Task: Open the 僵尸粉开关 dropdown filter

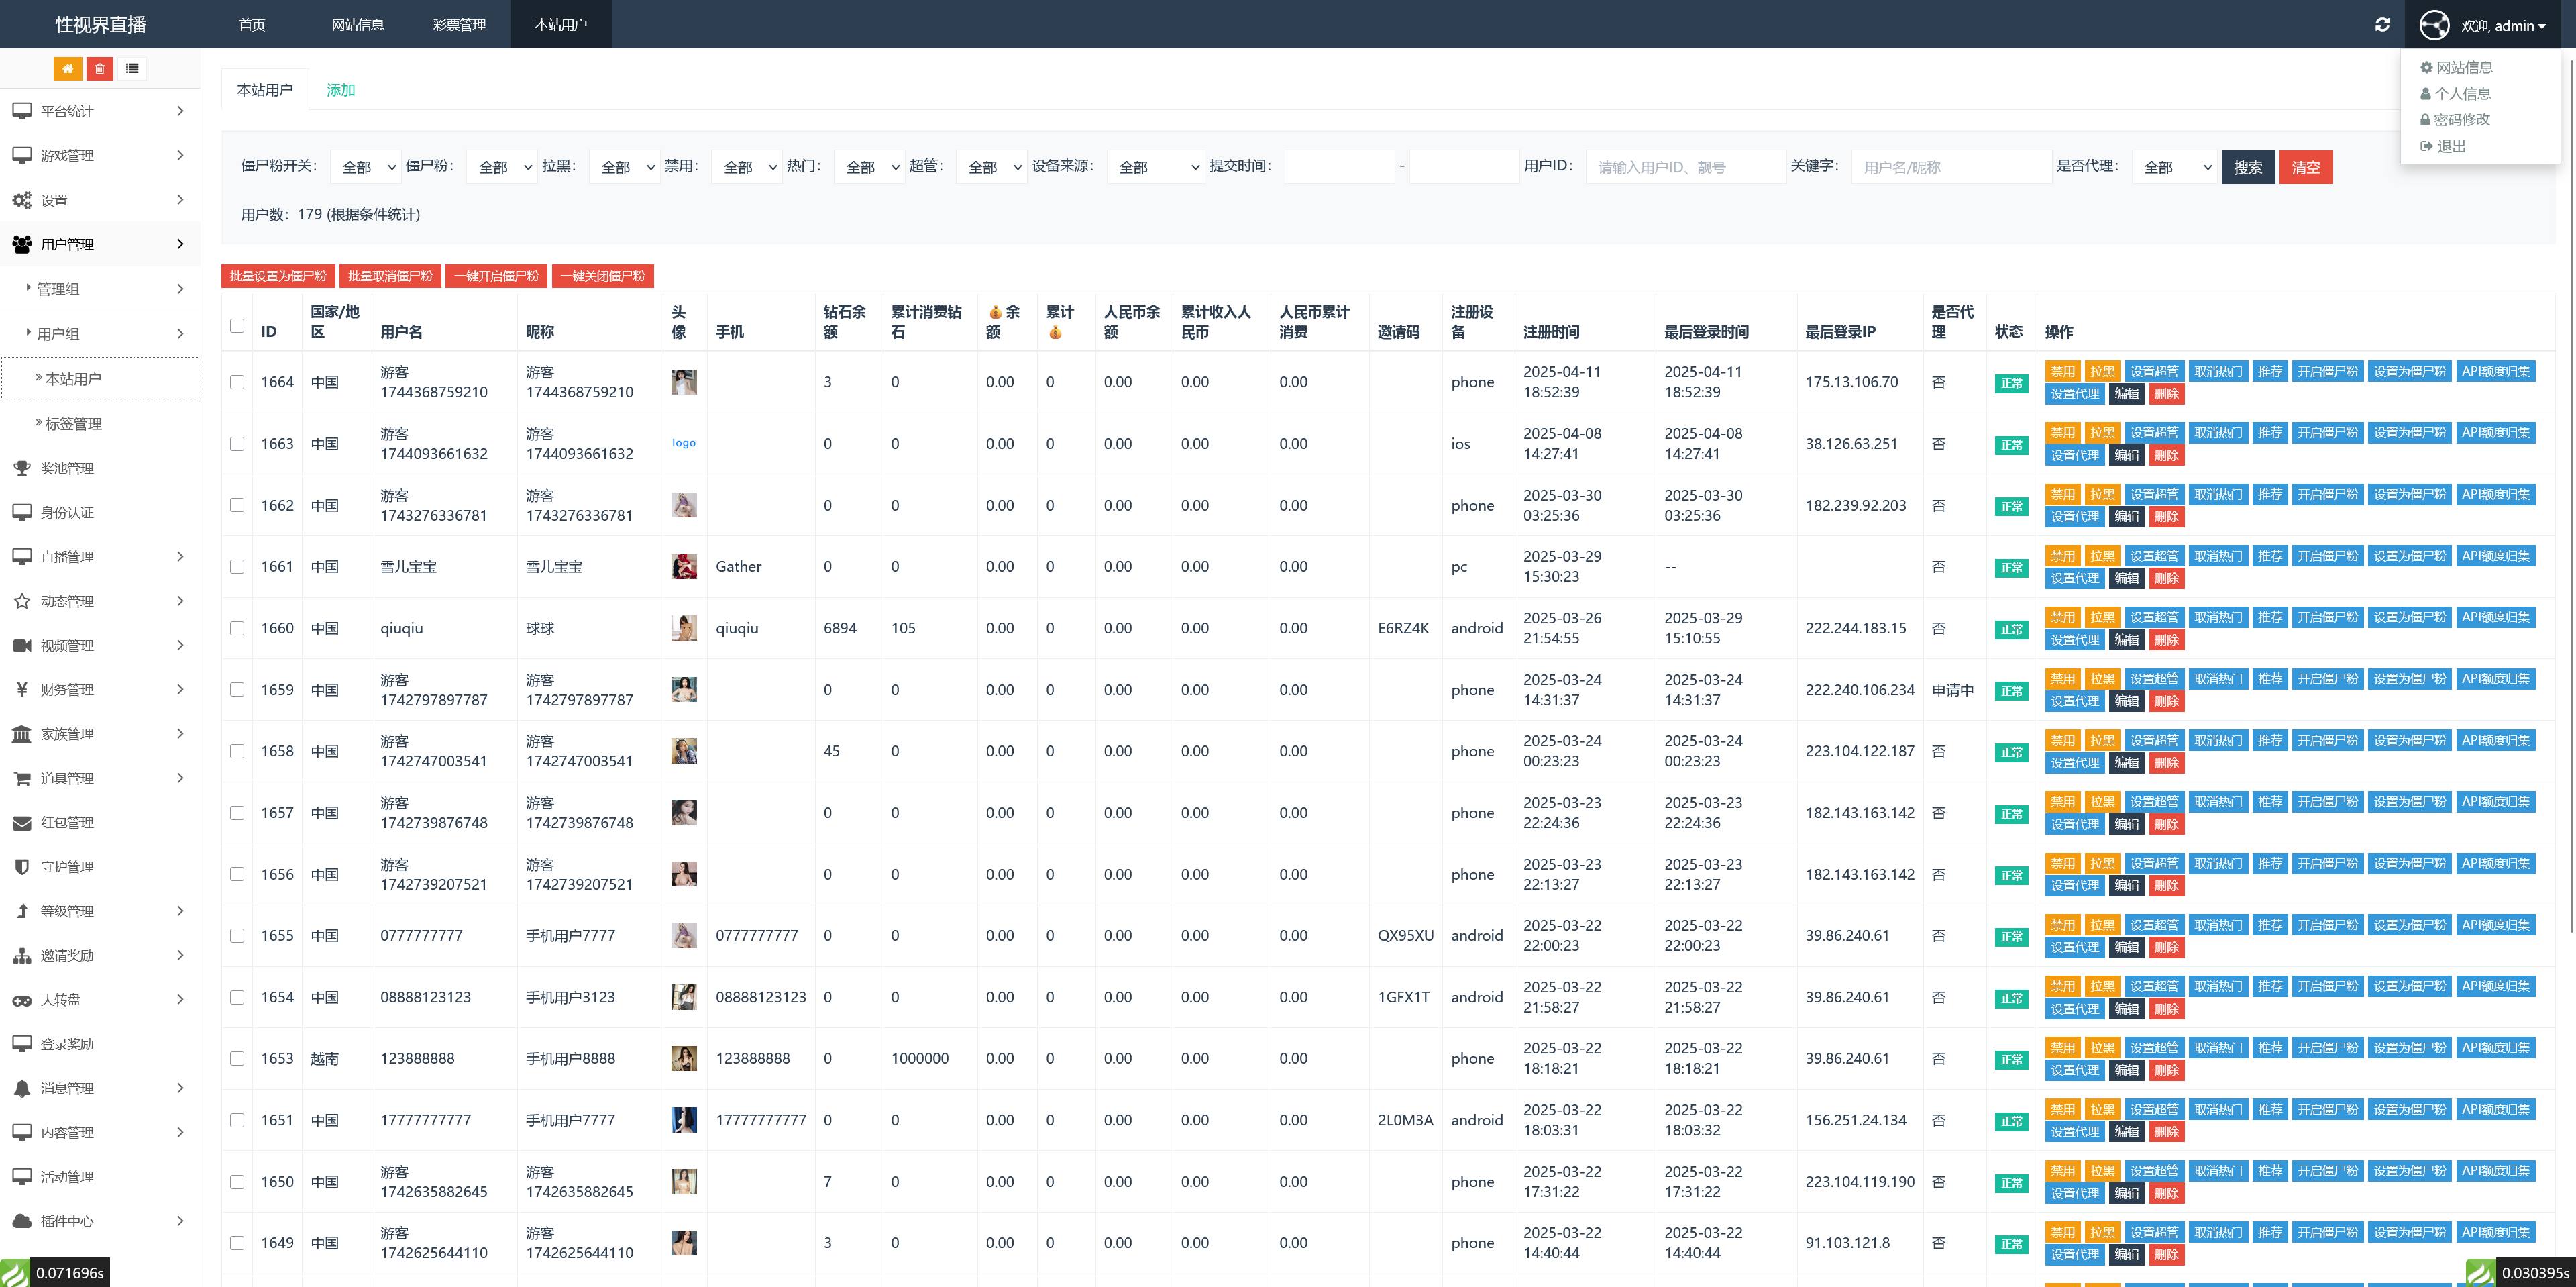Action: click(x=366, y=167)
